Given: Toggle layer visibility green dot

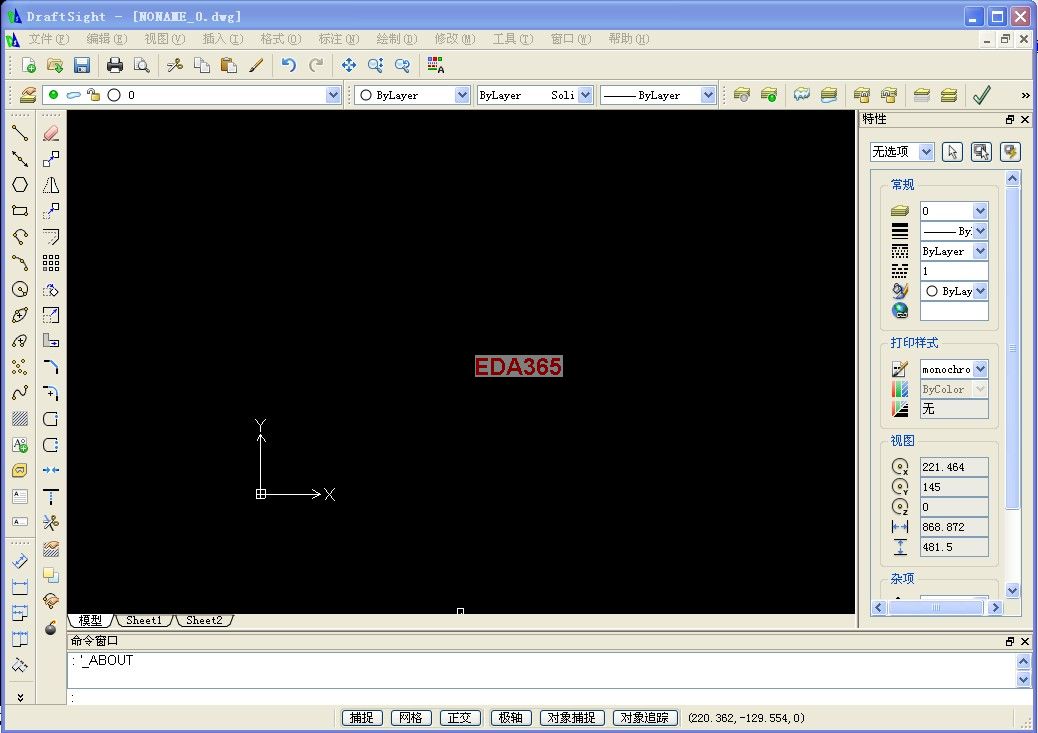Looking at the screenshot, I should 54,95.
